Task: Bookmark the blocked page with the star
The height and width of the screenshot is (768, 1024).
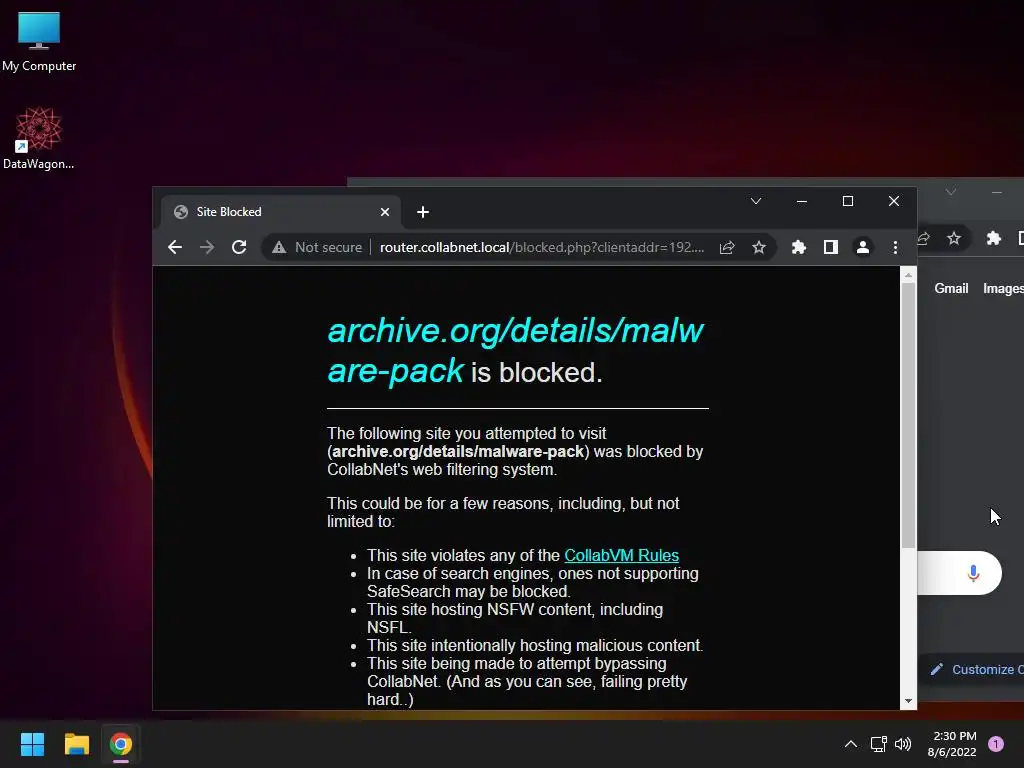Action: pos(758,247)
